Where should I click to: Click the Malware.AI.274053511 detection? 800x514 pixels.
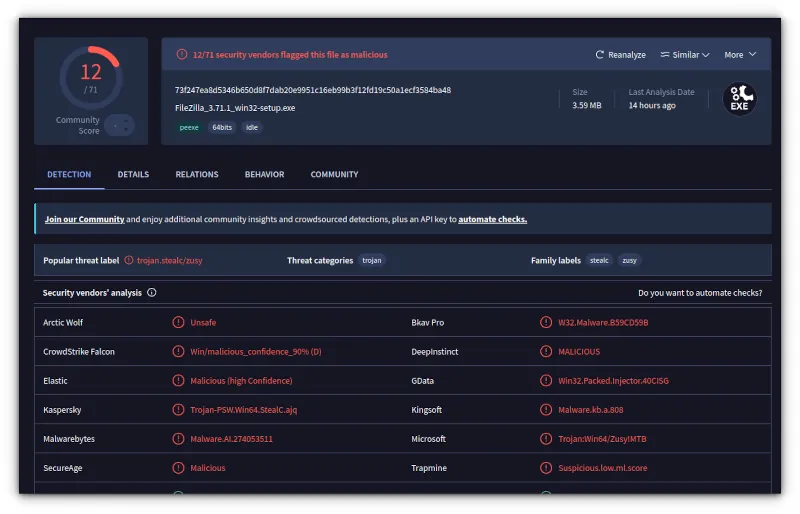click(231, 439)
